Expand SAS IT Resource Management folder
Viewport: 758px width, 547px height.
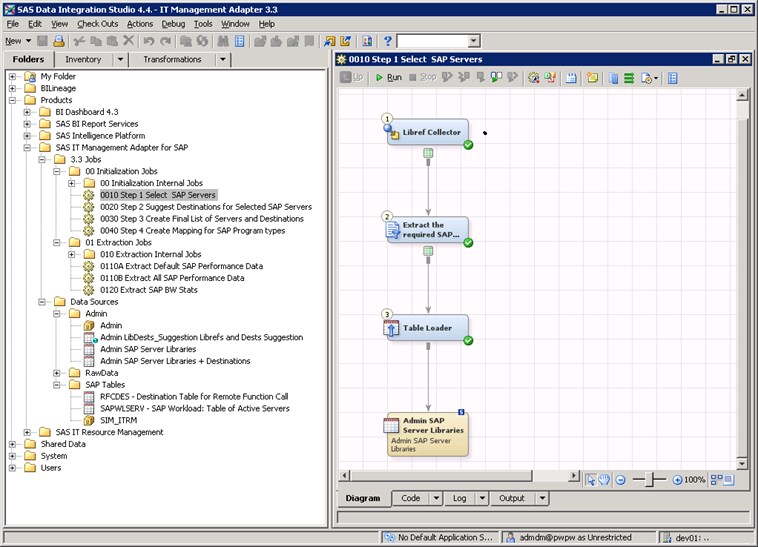(27, 432)
